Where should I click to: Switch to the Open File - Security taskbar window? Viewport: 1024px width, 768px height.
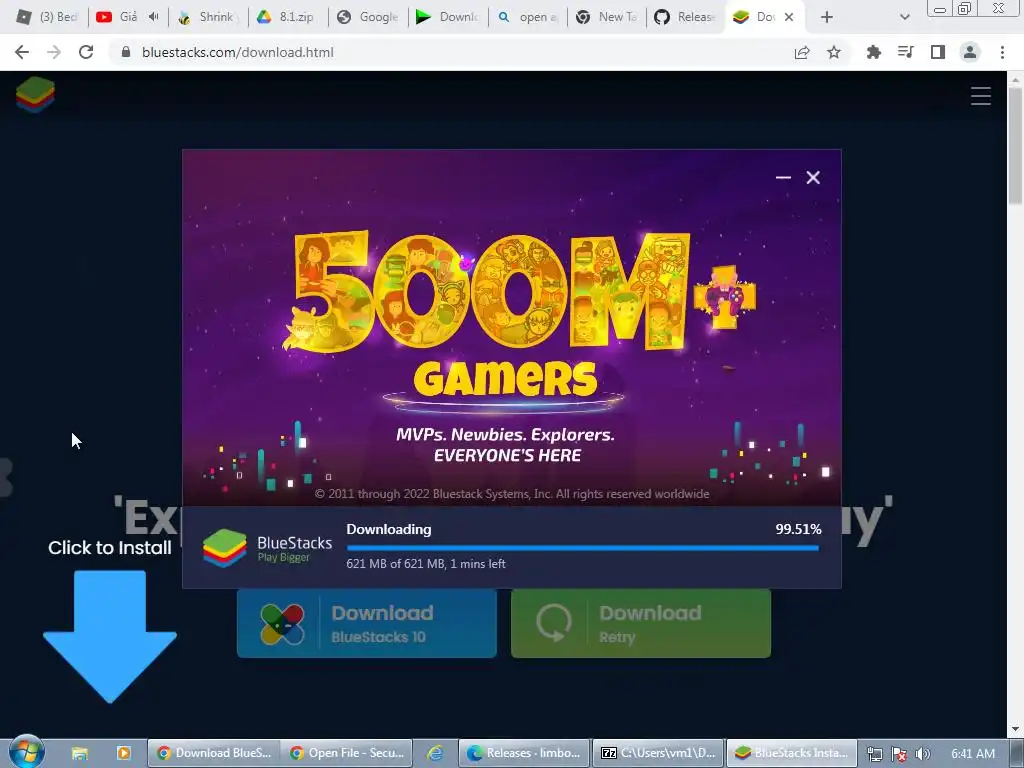(x=347, y=753)
